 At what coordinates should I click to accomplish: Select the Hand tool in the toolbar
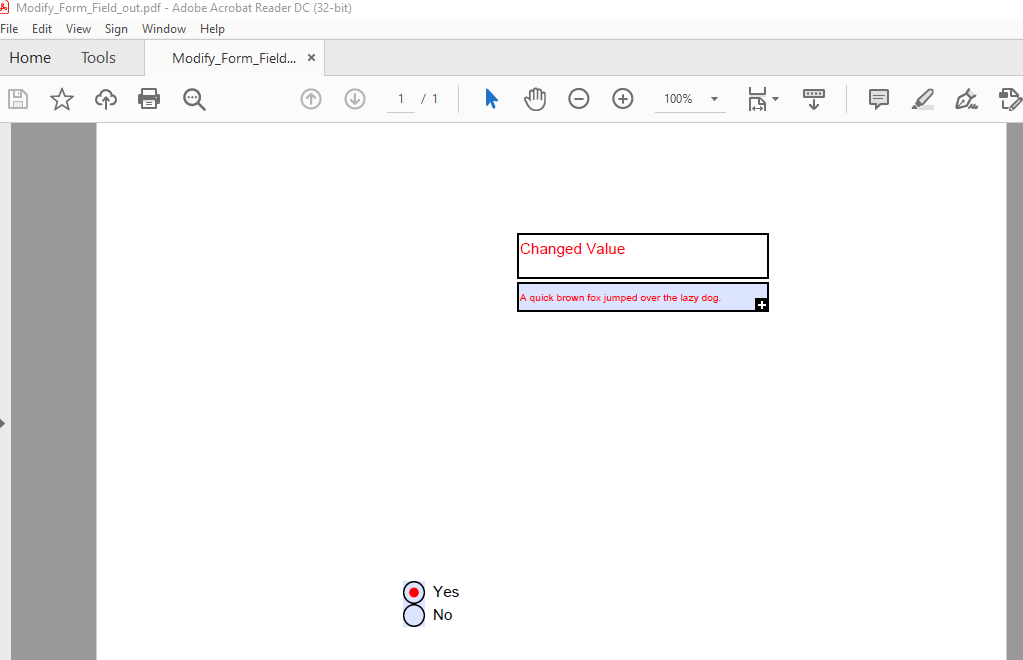click(535, 98)
